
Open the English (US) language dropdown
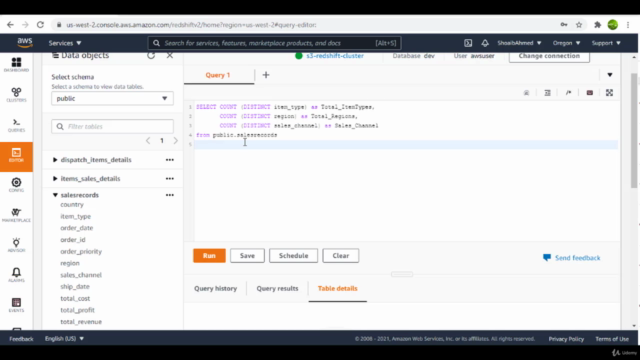coord(64,339)
